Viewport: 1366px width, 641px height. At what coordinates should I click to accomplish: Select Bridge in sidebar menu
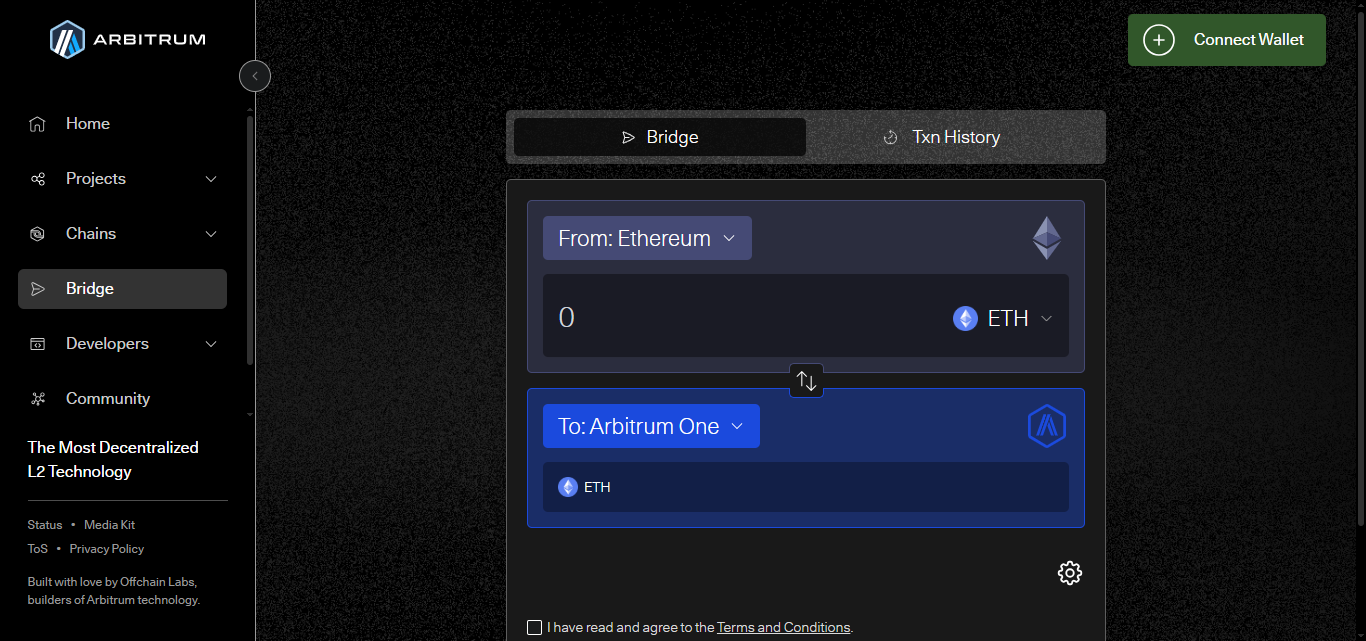tap(122, 289)
